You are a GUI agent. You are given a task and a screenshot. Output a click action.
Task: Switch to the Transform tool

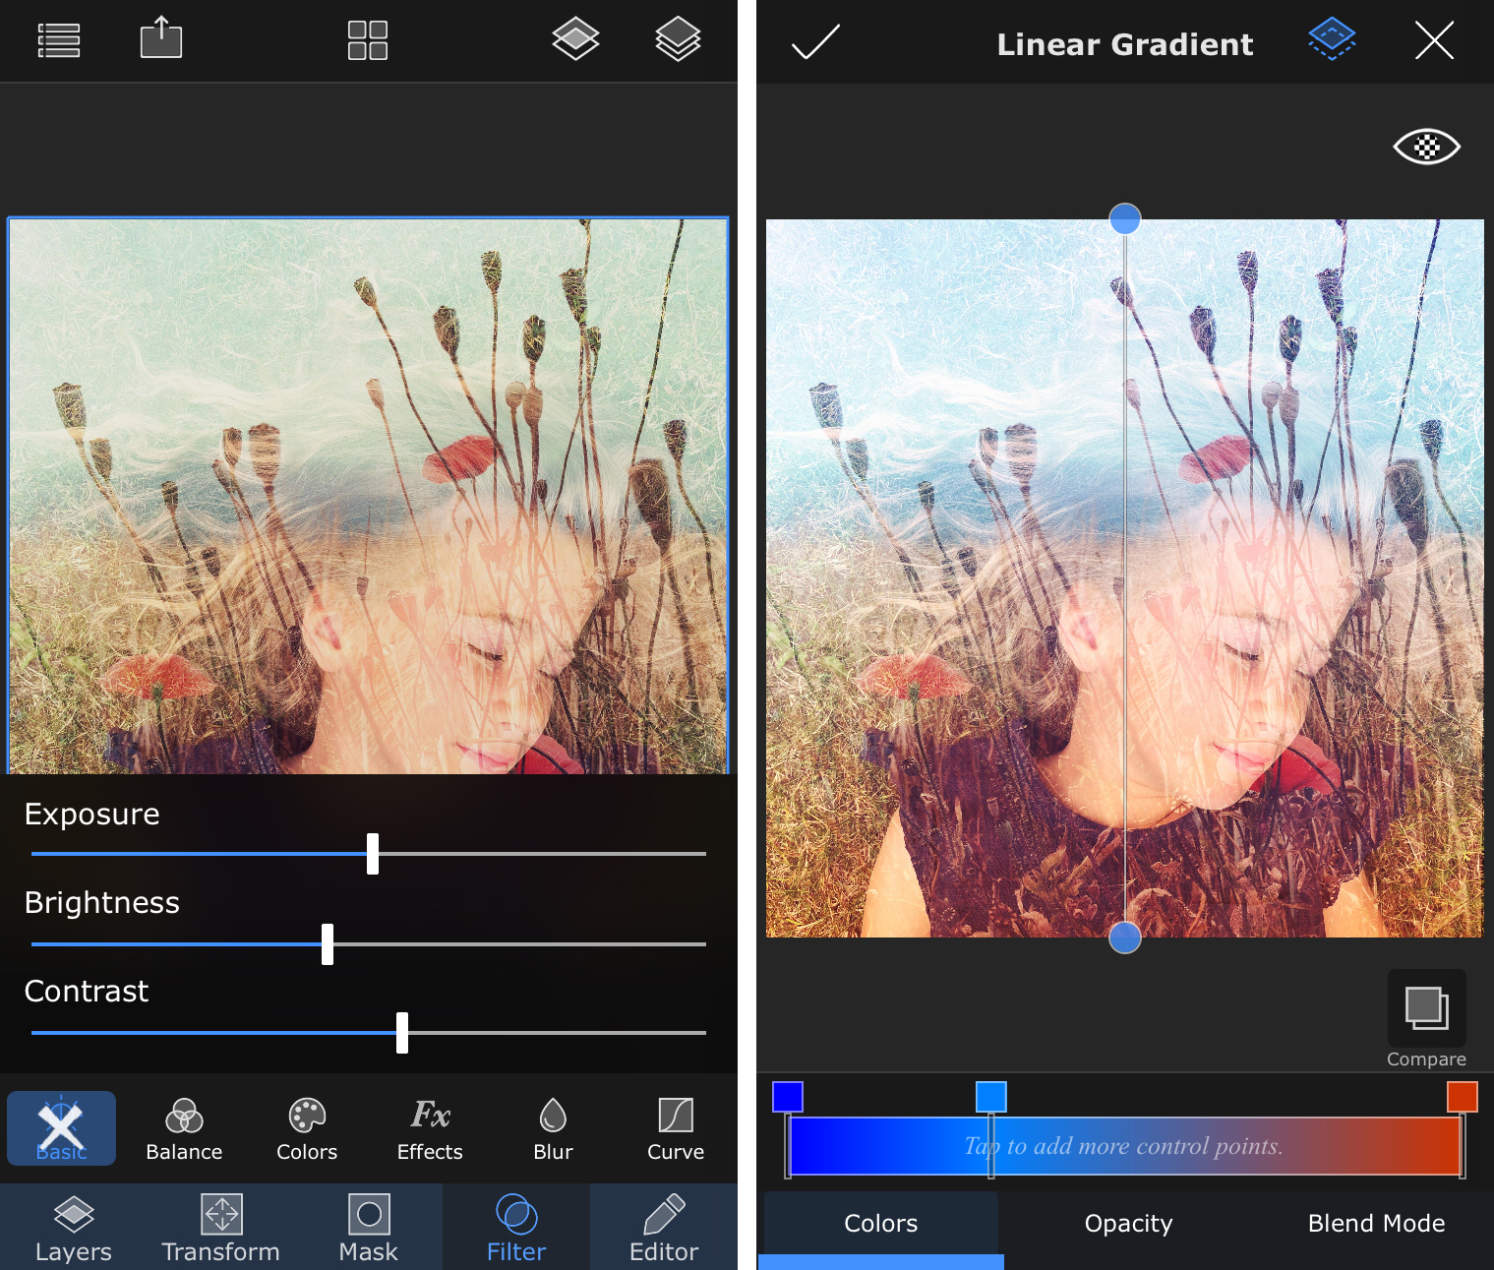(x=220, y=1227)
